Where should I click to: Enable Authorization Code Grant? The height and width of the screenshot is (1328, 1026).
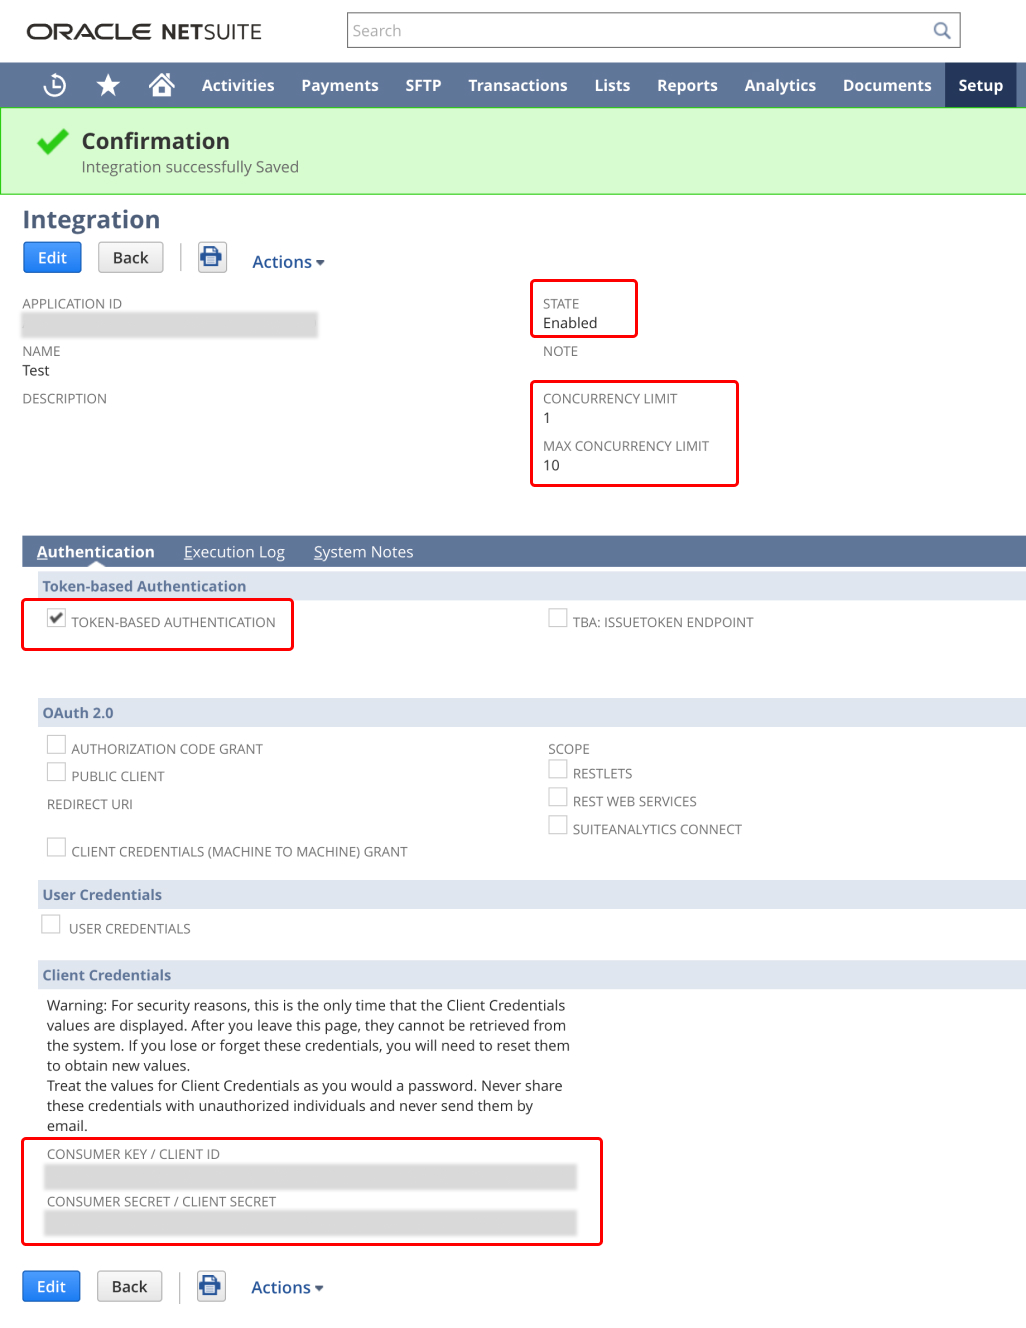click(x=56, y=744)
